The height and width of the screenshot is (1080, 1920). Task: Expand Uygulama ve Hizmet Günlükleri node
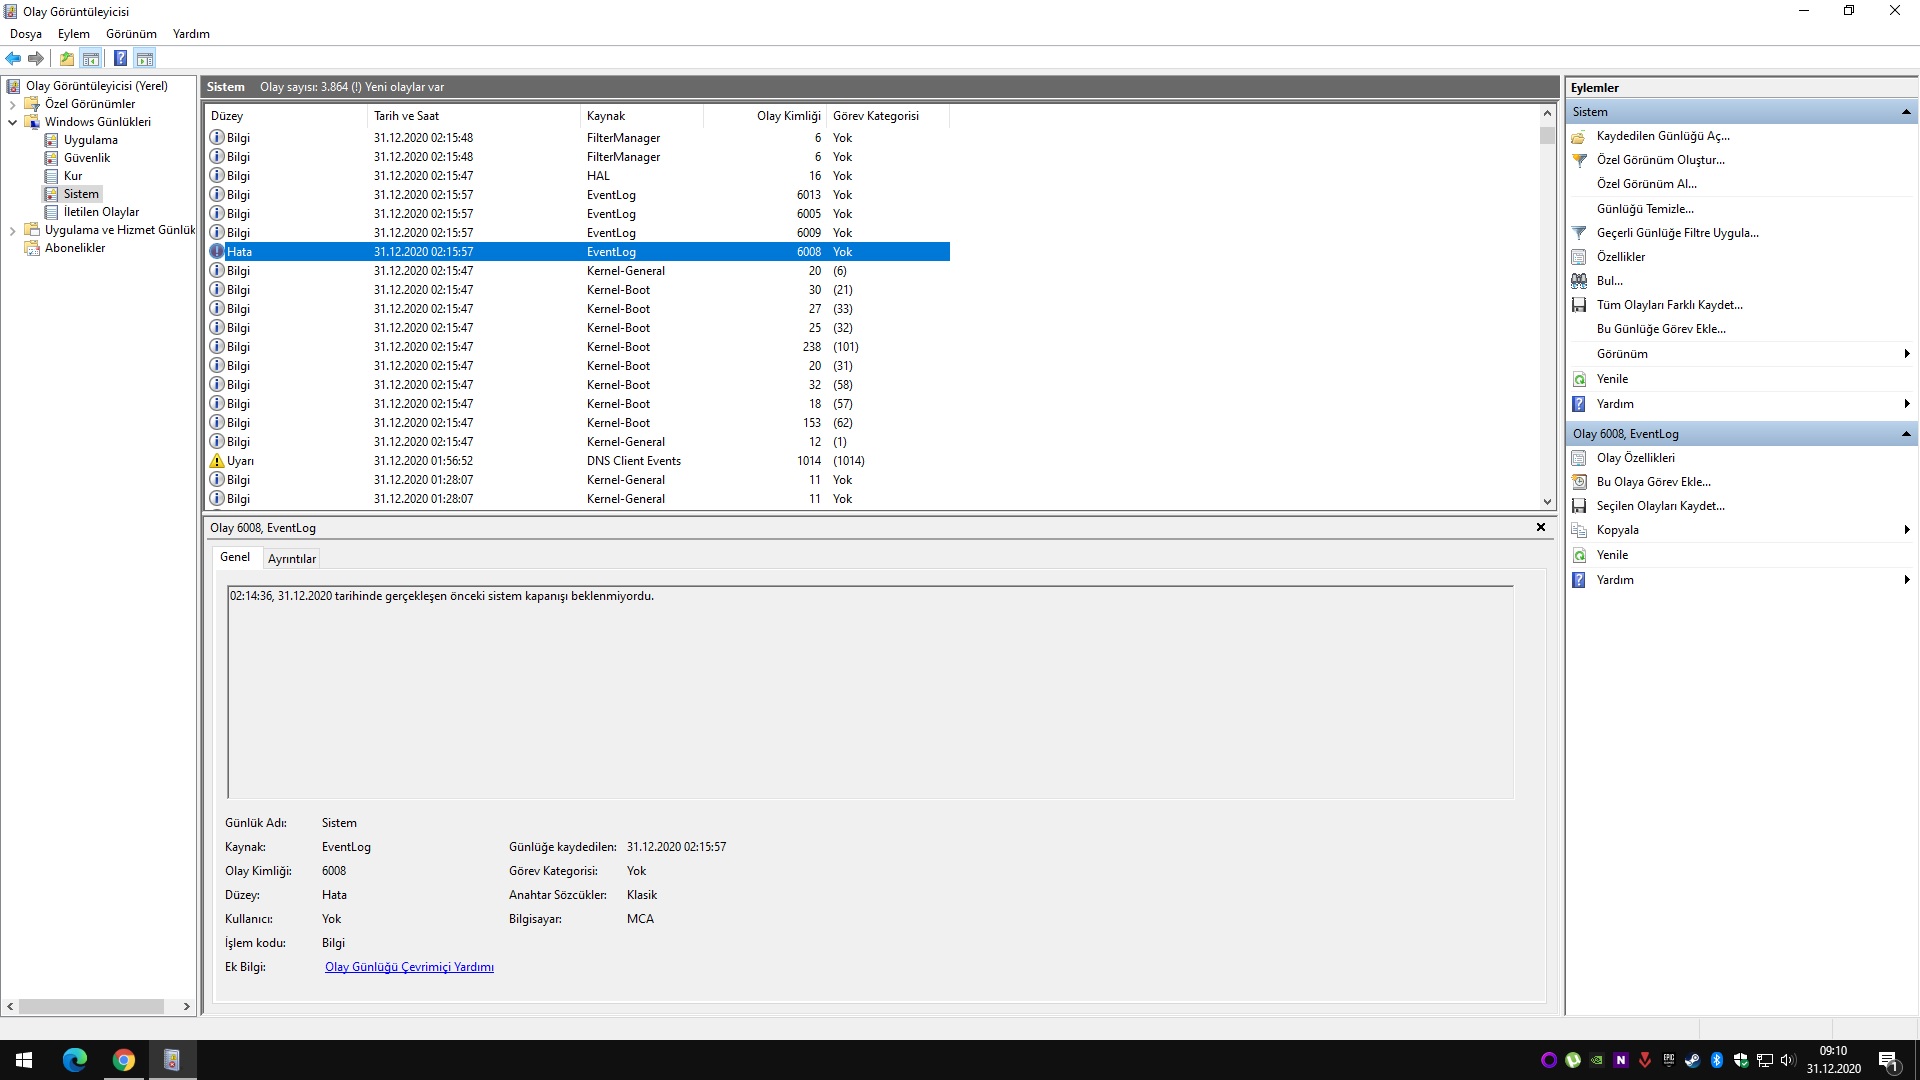[12, 230]
